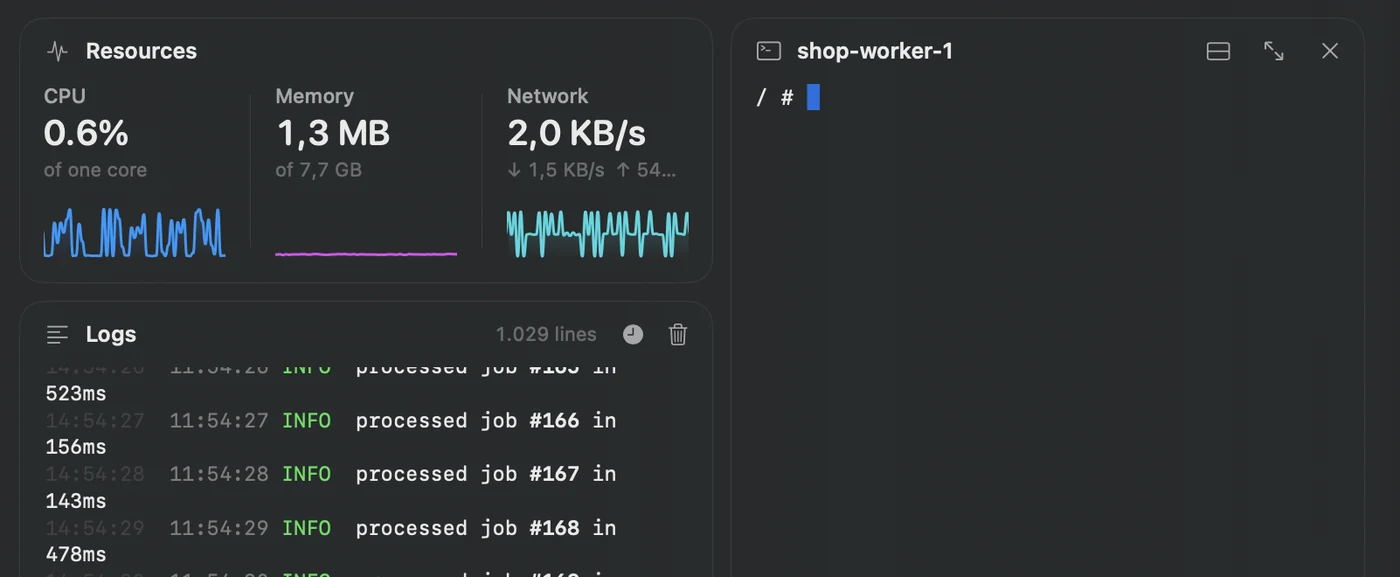Click the 1.029 lines counter
The height and width of the screenshot is (577, 1400).
[x=546, y=334]
